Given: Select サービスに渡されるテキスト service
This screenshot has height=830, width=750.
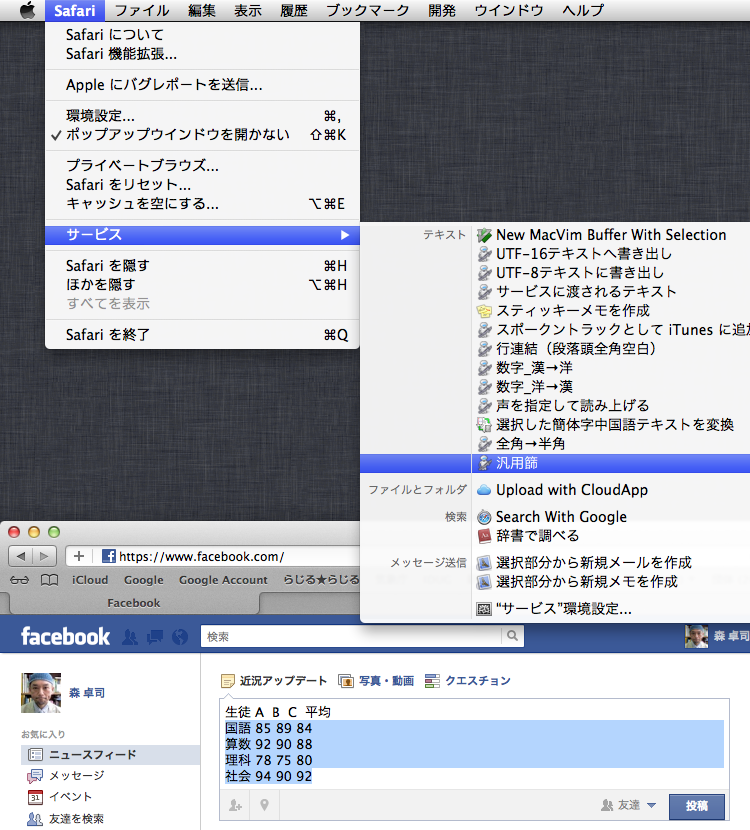Looking at the screenshot, I should [610, 292].
